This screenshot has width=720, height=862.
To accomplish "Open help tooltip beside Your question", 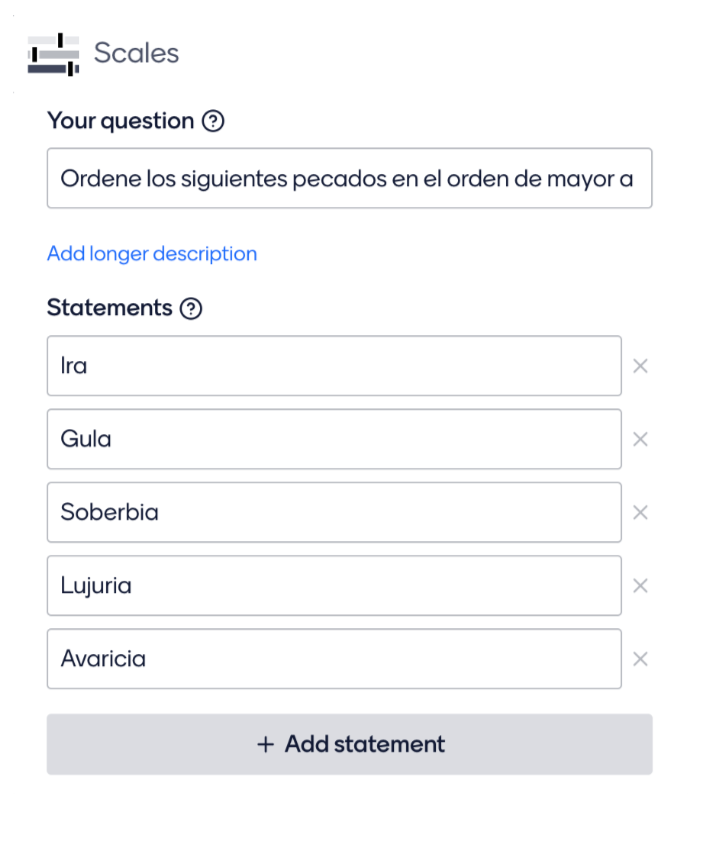I will (x=213, y=121).
